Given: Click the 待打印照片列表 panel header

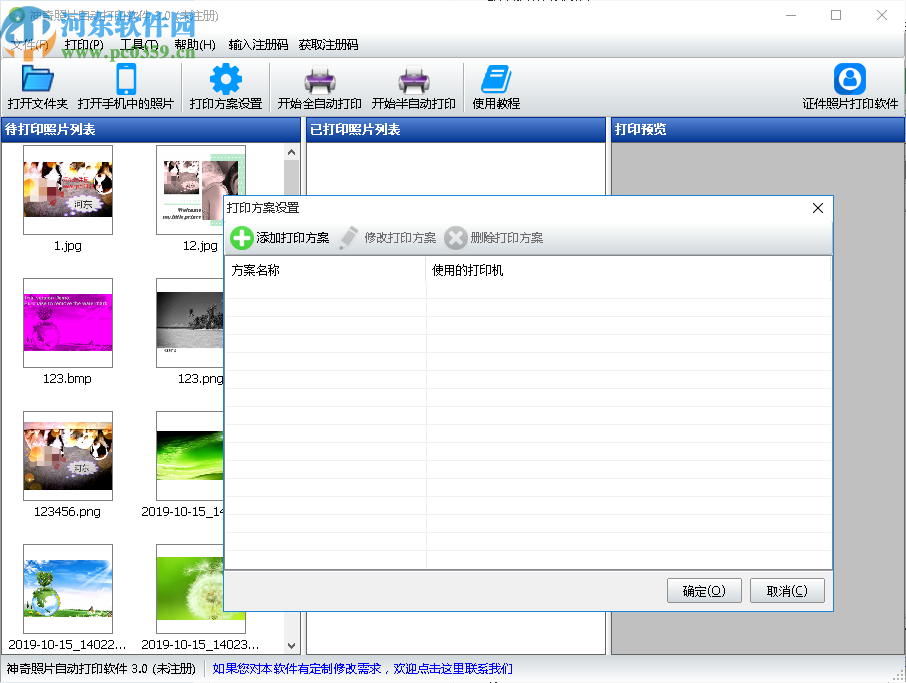Looking at the screenshot, I should tap(151, 129).
